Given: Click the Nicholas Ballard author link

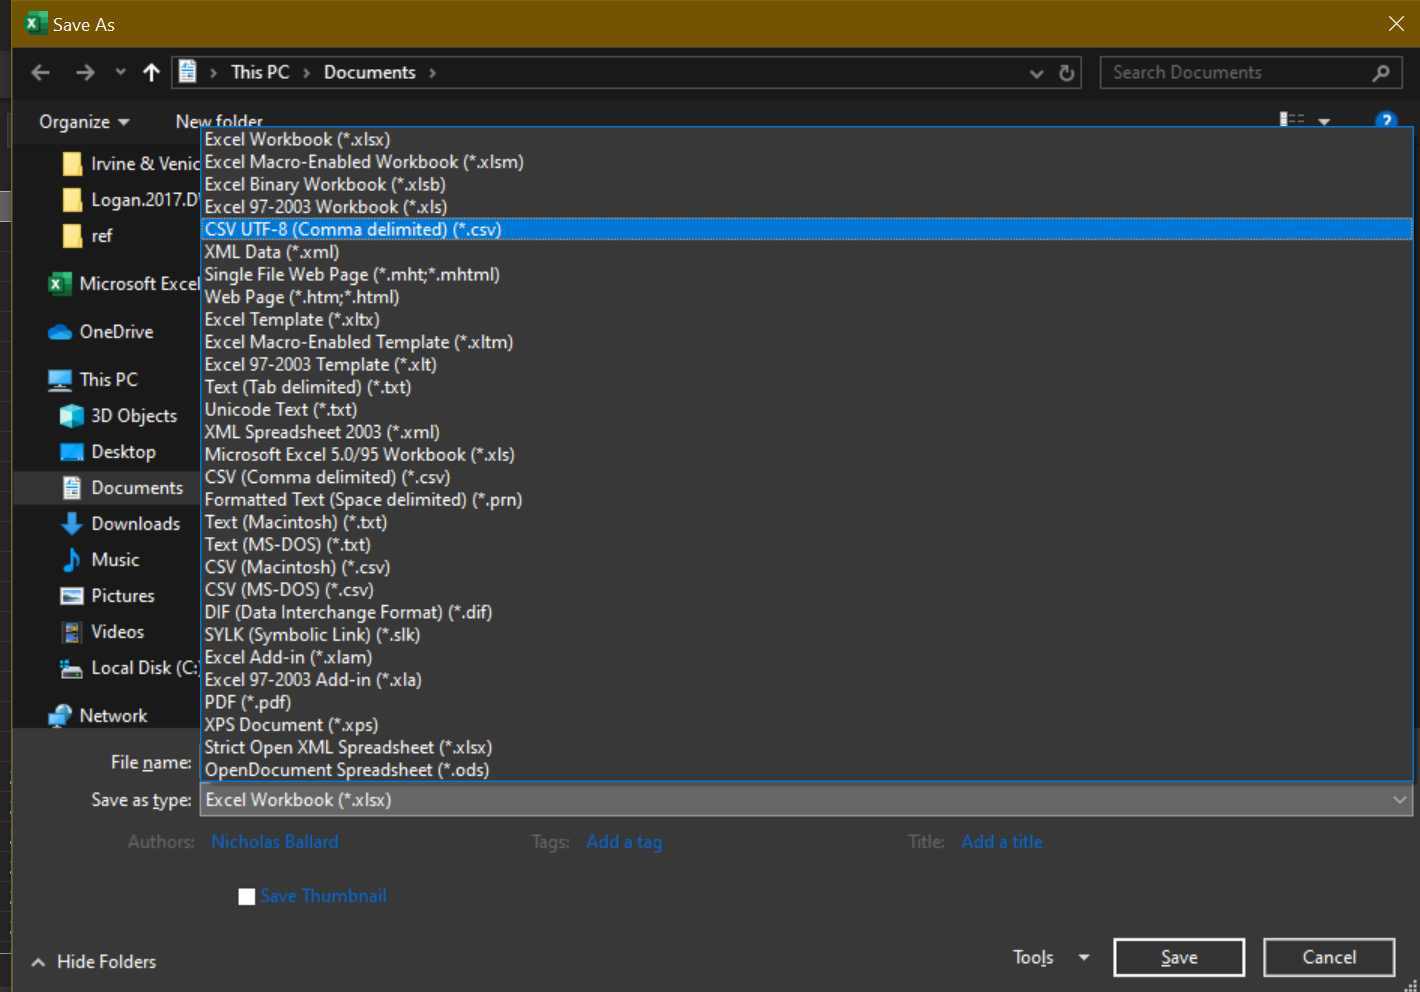Looking at the screenshot, I should point(275,842).
